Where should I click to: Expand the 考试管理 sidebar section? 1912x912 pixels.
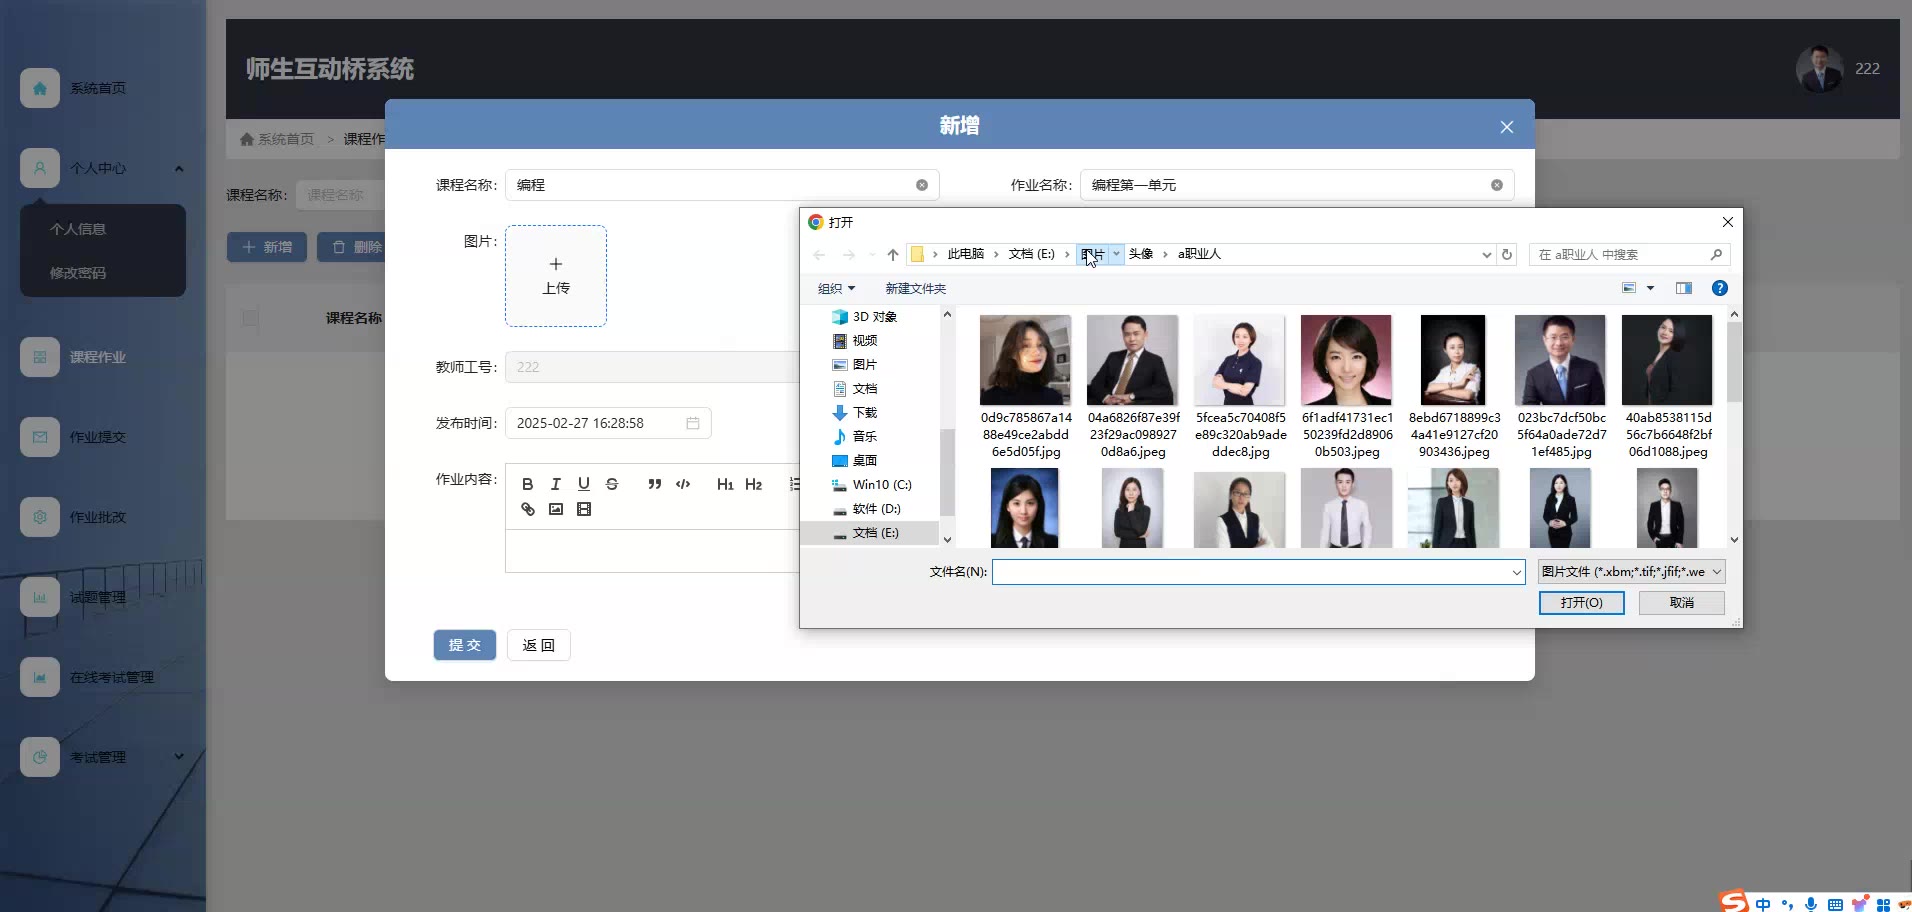click(x=179, y=756)
